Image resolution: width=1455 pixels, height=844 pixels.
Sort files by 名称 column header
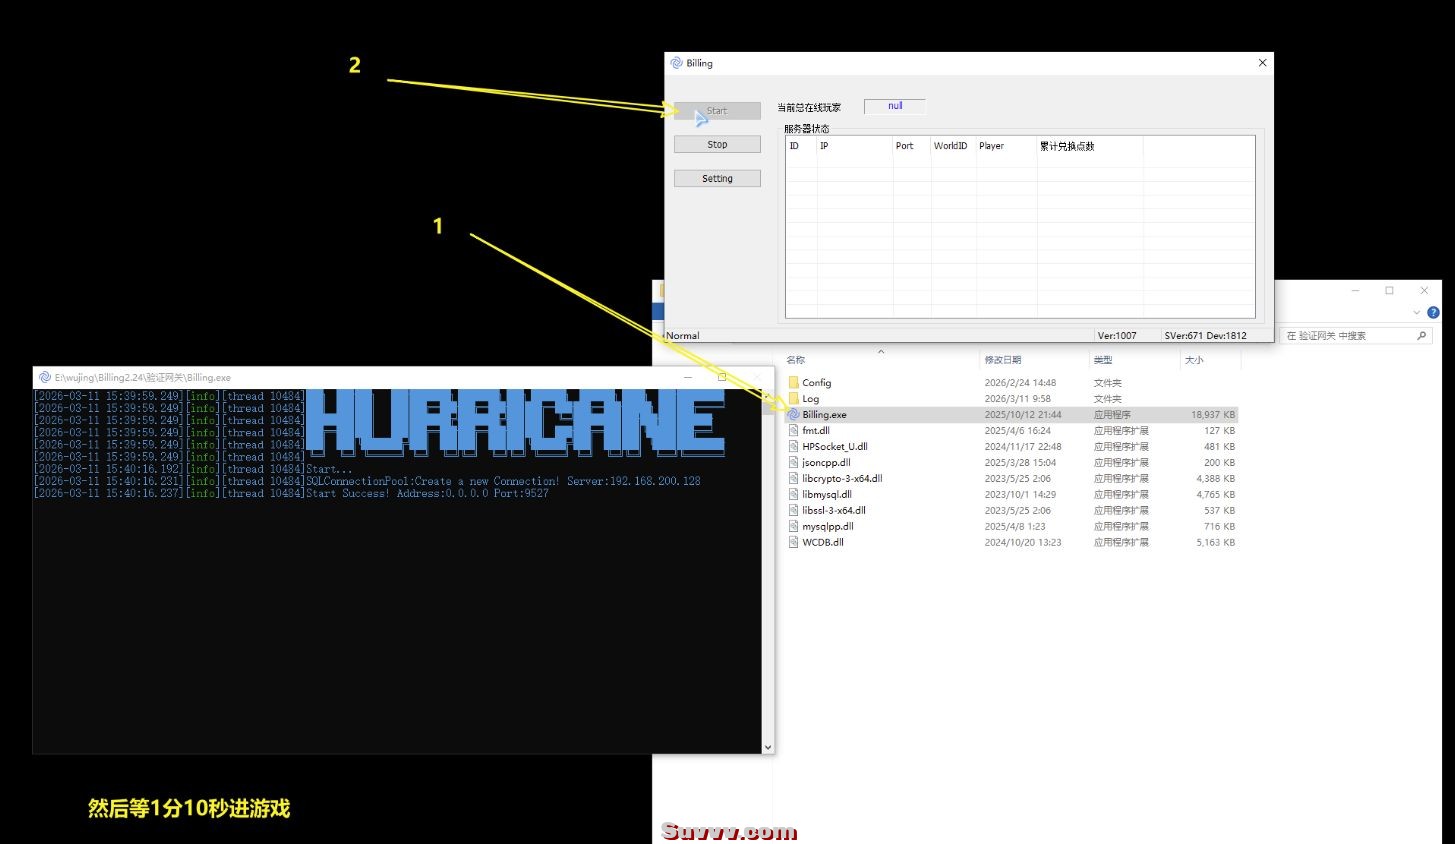[x=796, y=360]
